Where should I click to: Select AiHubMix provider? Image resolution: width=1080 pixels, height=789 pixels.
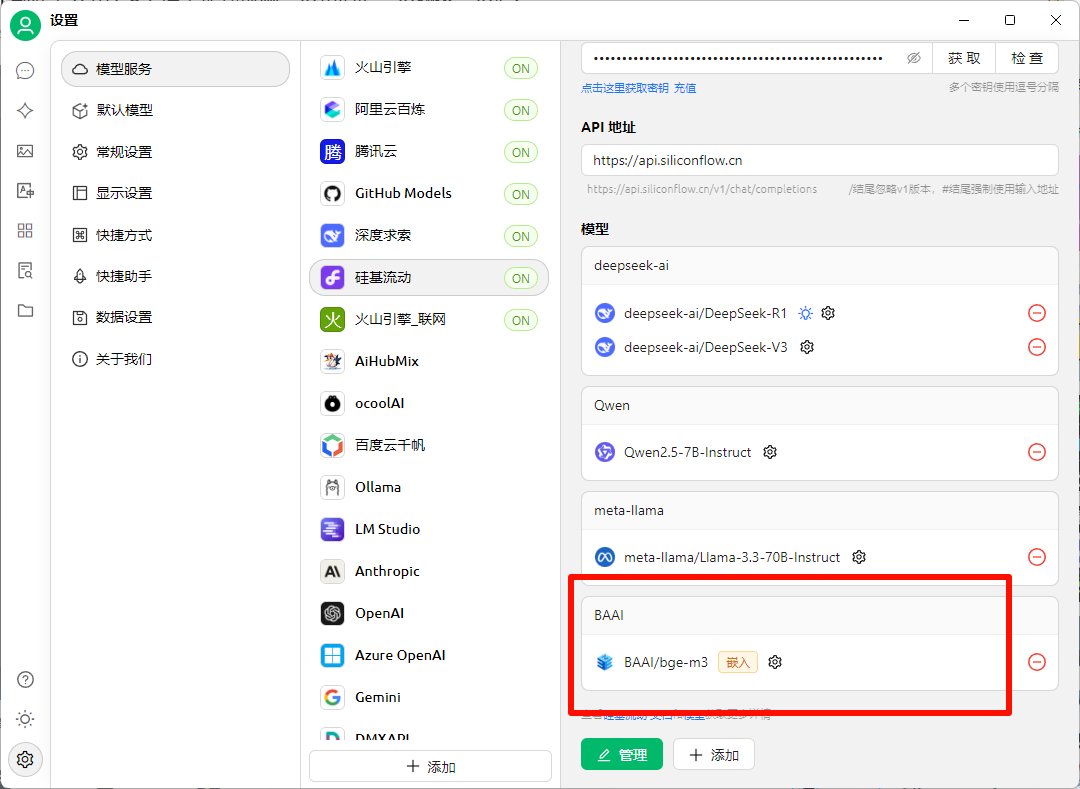(x=429, y=361)
